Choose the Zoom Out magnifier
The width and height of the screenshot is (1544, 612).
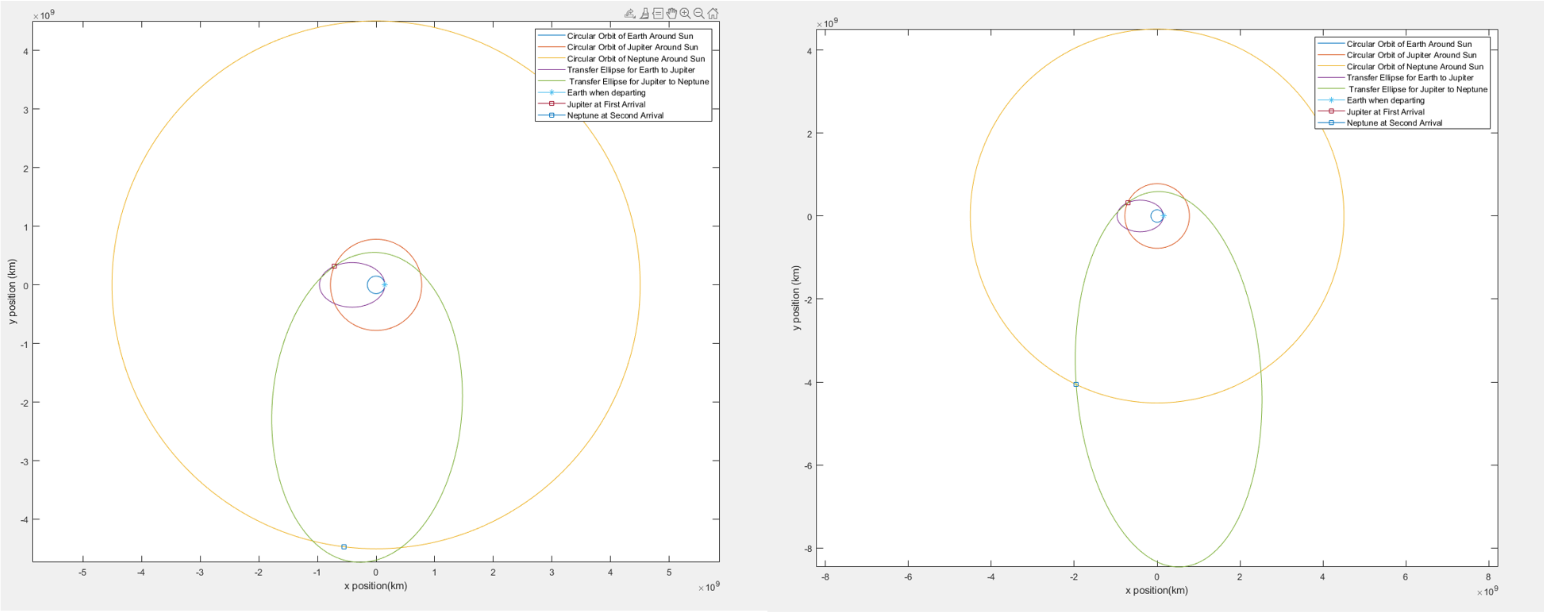pos(699,13)
